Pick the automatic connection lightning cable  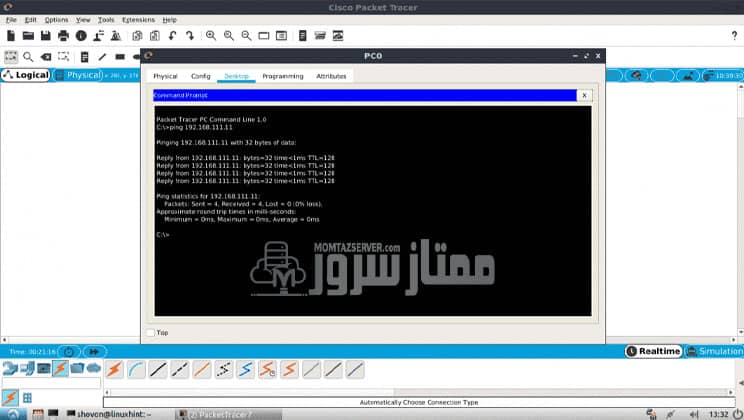point(114,369)
